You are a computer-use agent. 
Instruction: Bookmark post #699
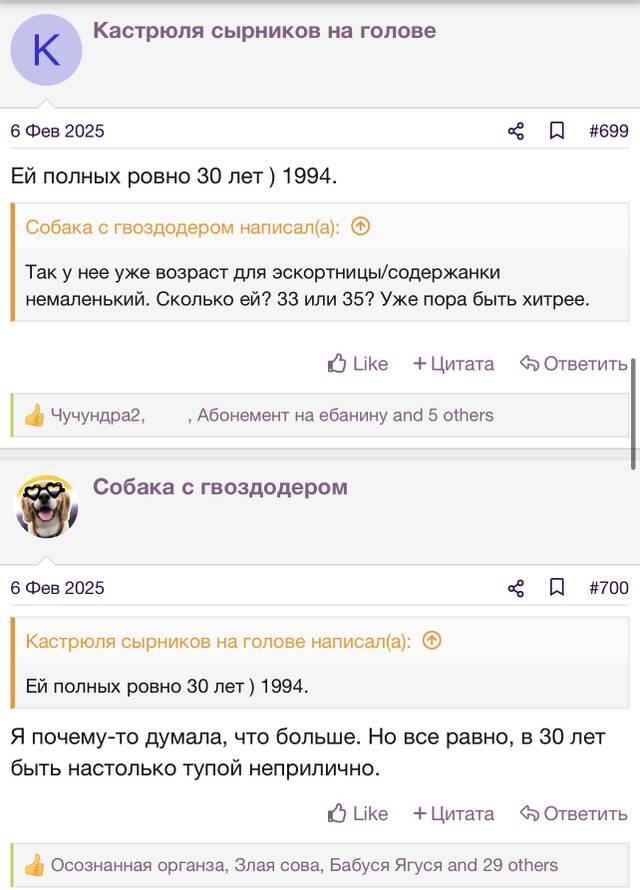coord(557,131)
